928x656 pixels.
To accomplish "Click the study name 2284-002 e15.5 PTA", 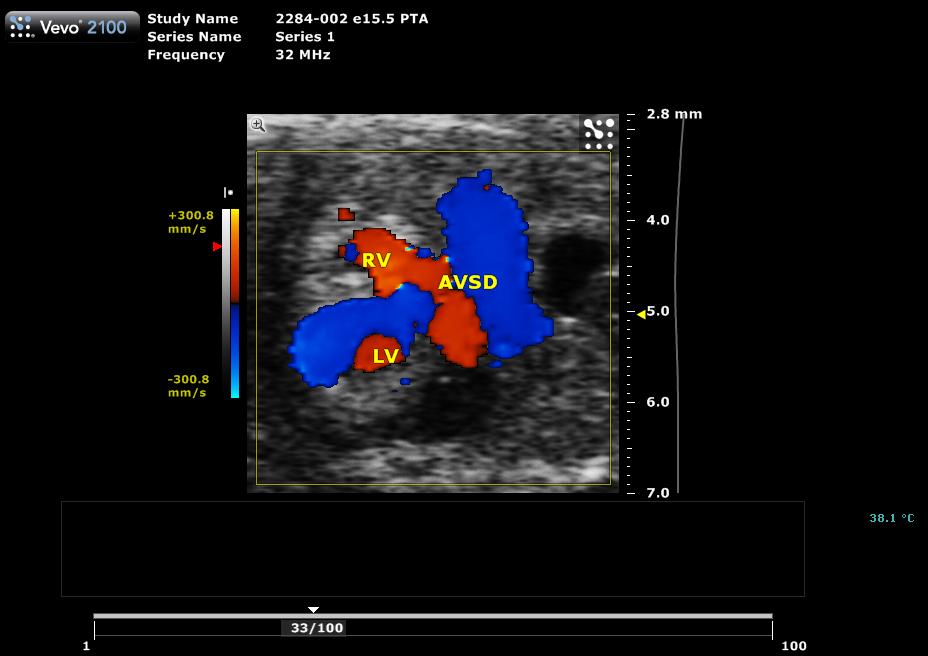I will pyautogui.click(x=352, y=19).
